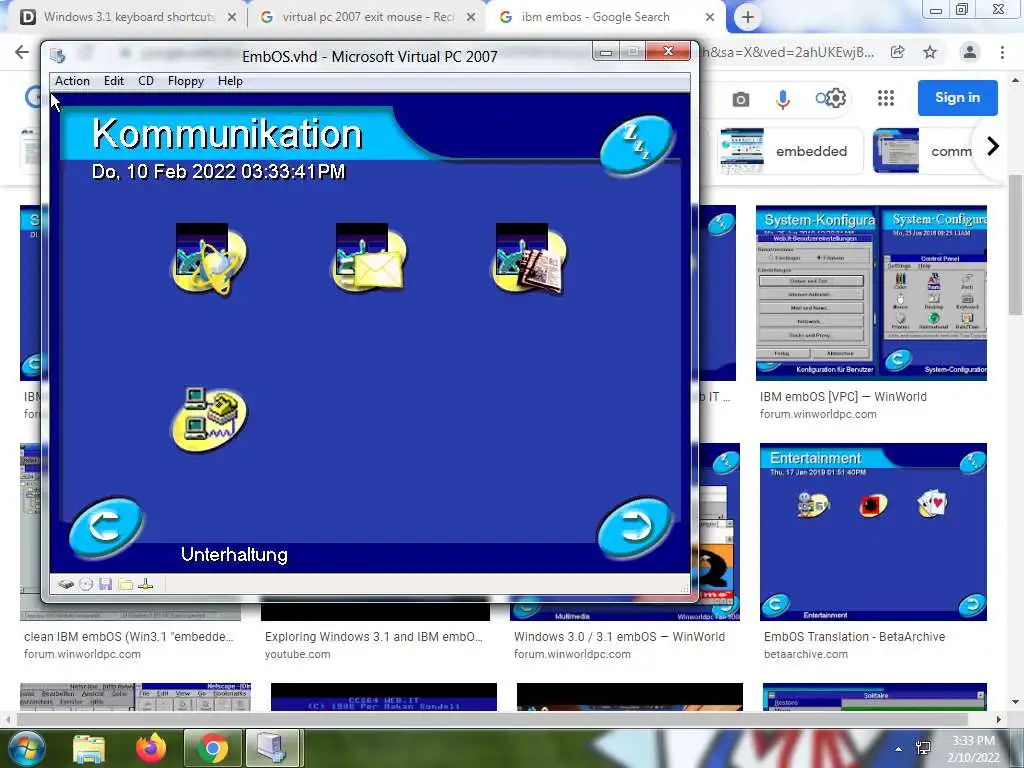1024x768 pixels.
Task: Close the ibm embos Google Search tab
Action: click(710, 18)
